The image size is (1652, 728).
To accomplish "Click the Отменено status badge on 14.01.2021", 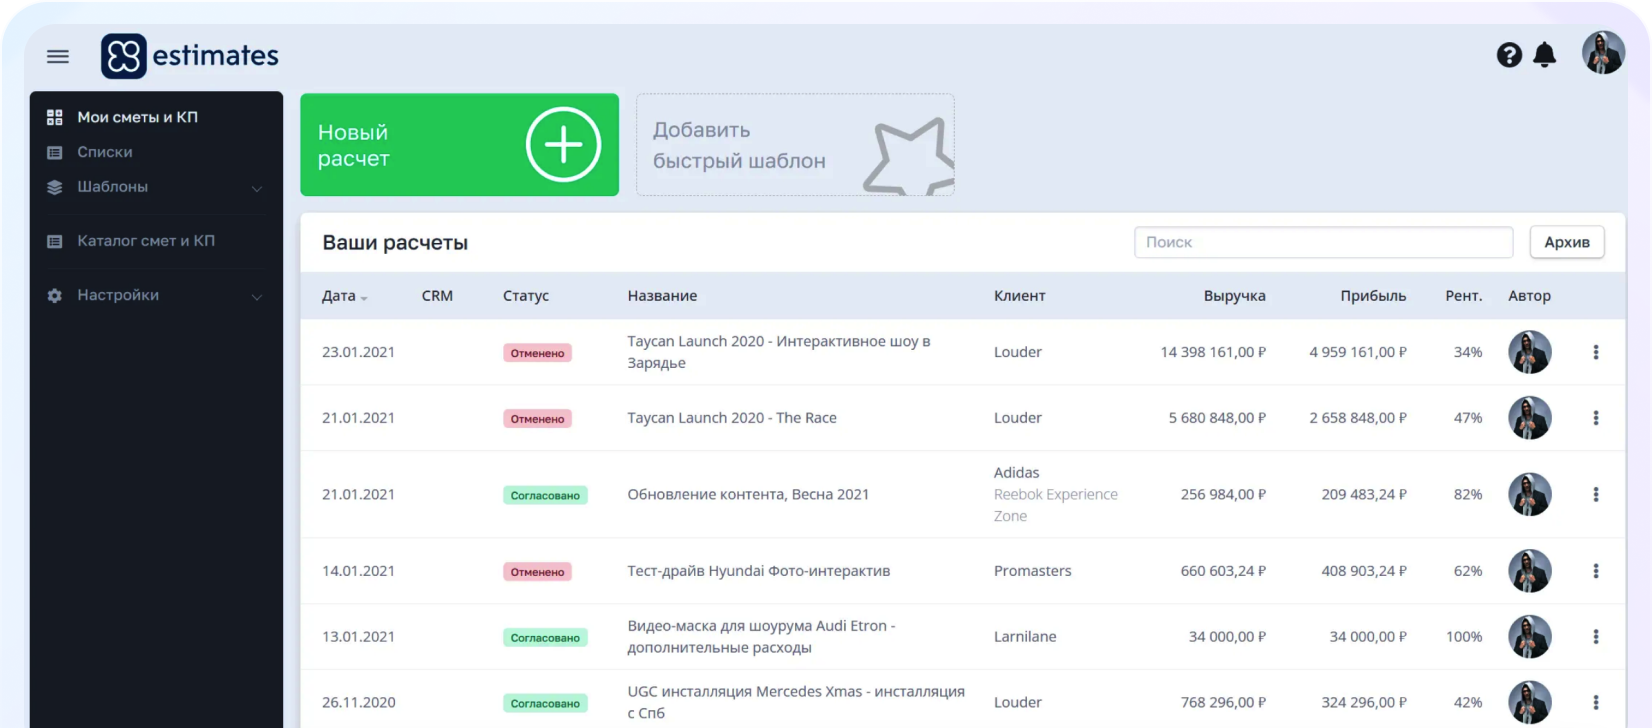I will coord(537,572).
